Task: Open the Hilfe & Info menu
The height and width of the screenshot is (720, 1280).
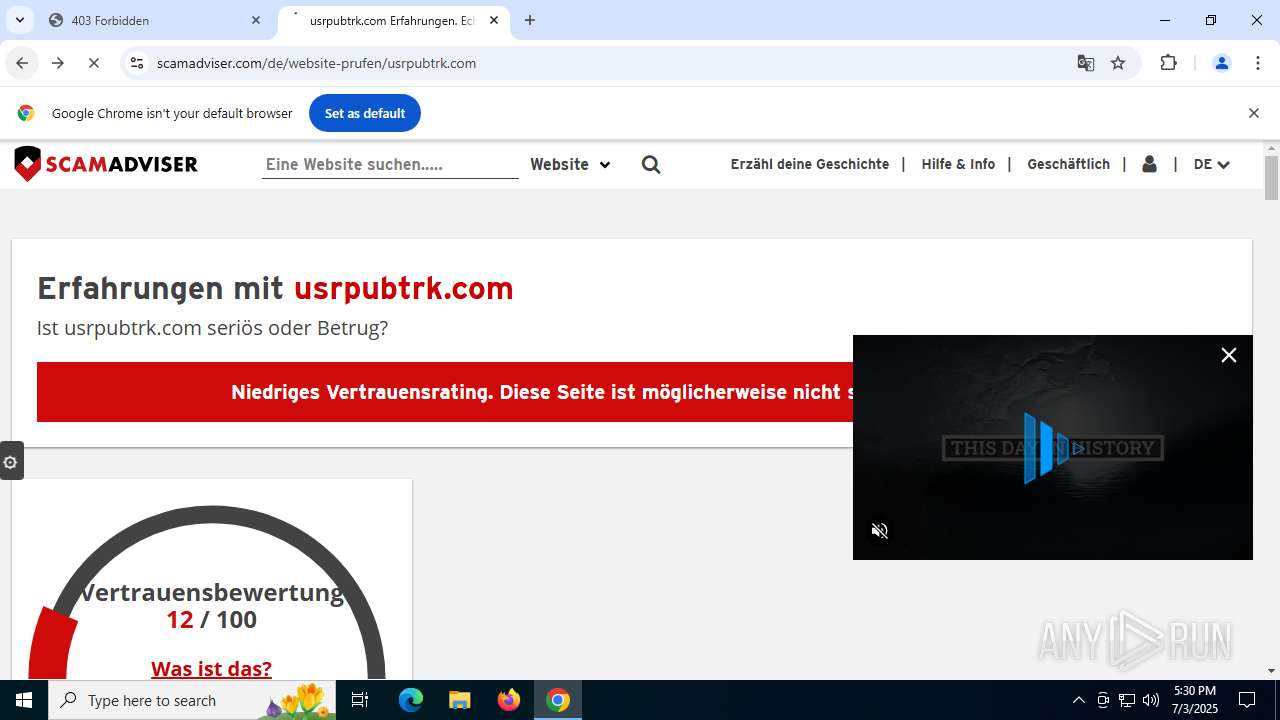Action: (958, 164)
